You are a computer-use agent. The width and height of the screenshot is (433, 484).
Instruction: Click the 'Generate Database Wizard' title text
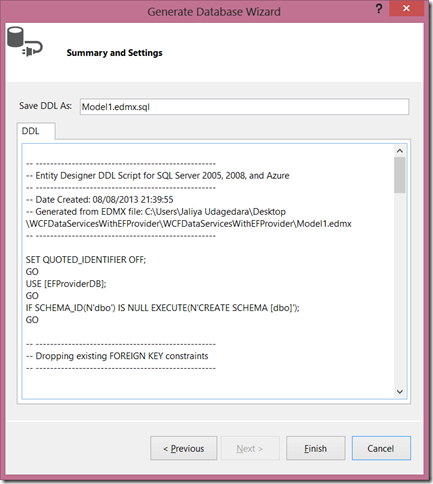(x=214, y=12)
